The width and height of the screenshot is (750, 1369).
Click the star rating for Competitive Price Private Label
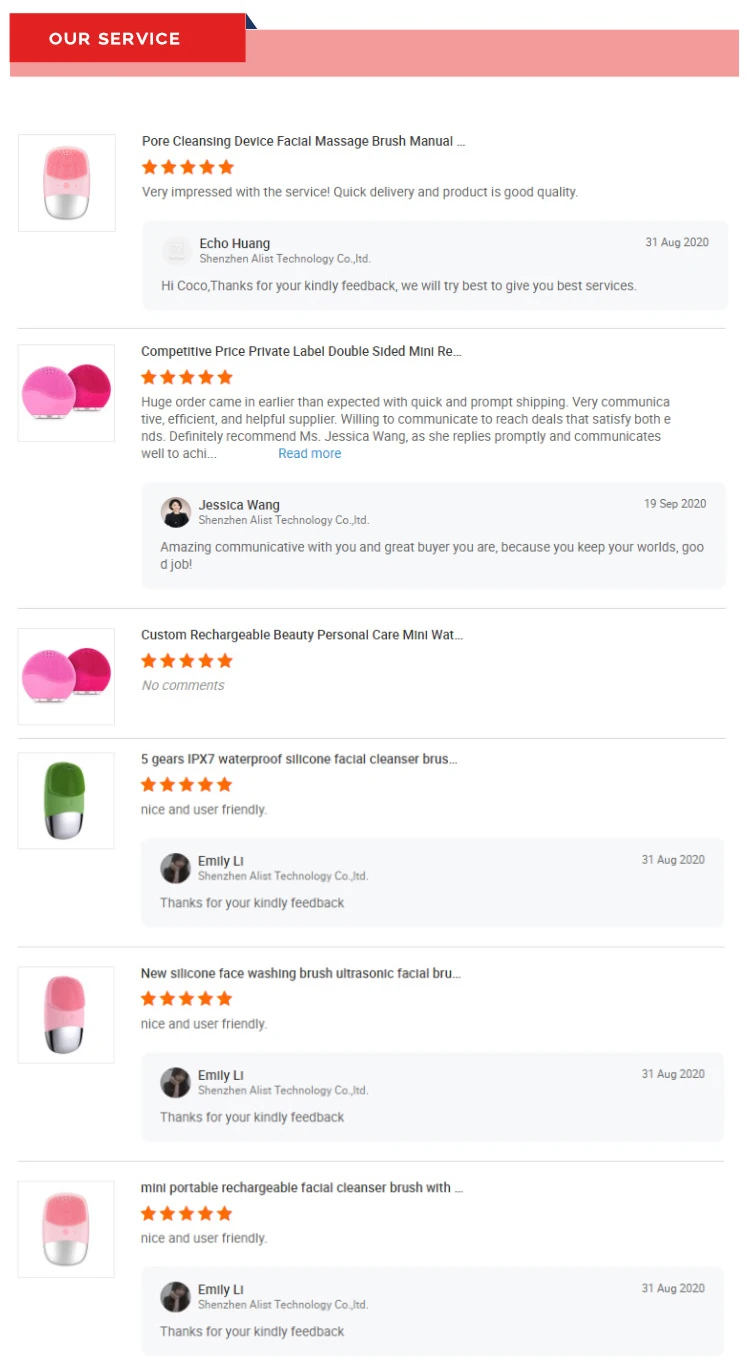coord(187,377)
